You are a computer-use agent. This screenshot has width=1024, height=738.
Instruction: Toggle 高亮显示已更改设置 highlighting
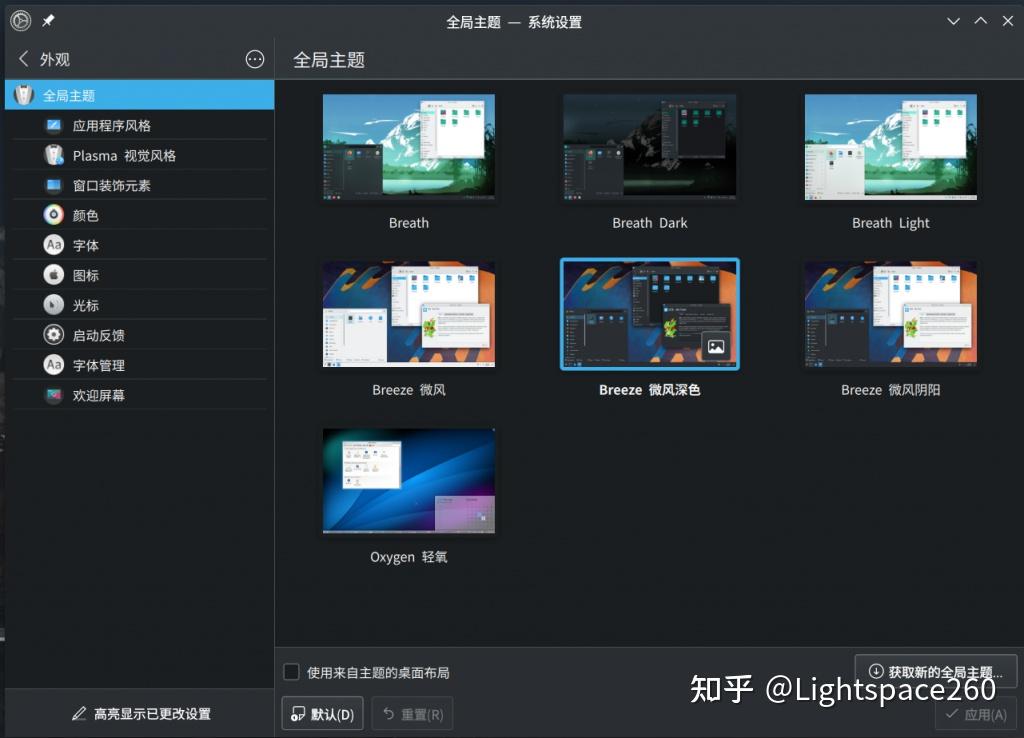pos(139,713)
